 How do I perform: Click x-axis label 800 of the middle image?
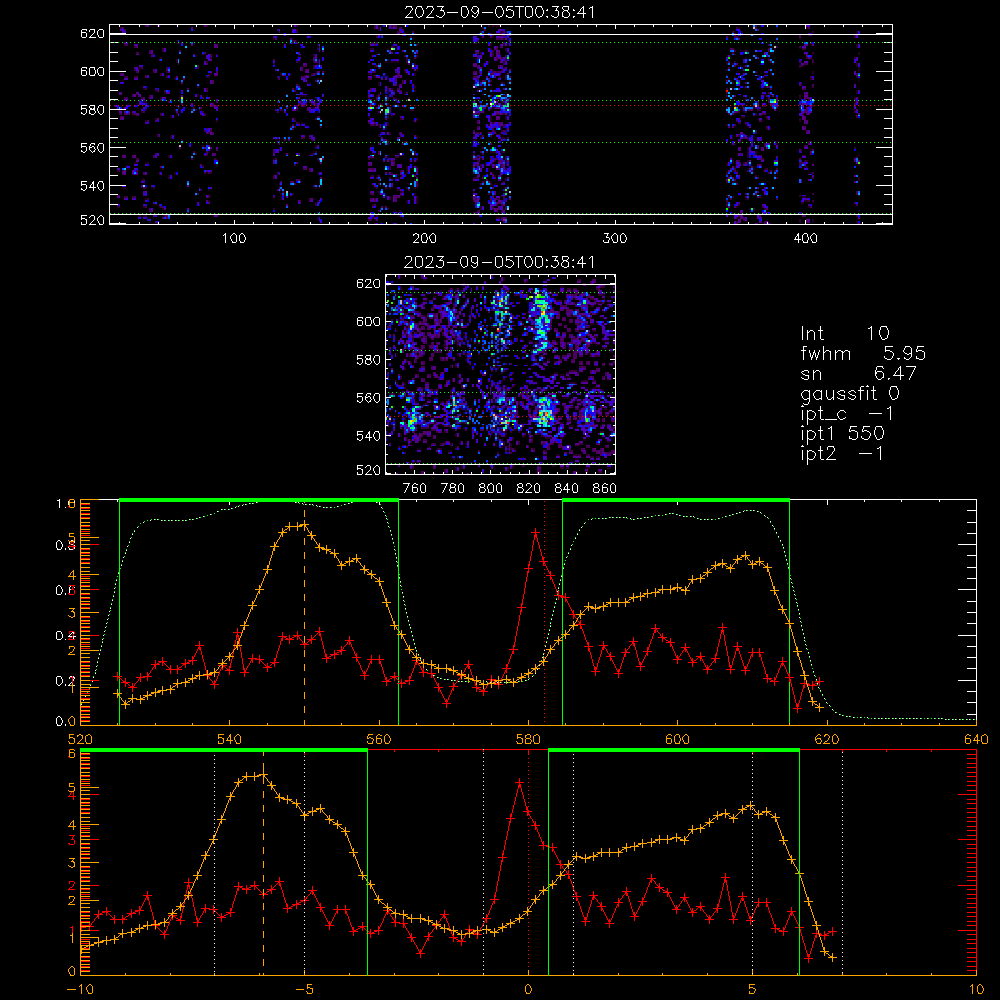490,489
